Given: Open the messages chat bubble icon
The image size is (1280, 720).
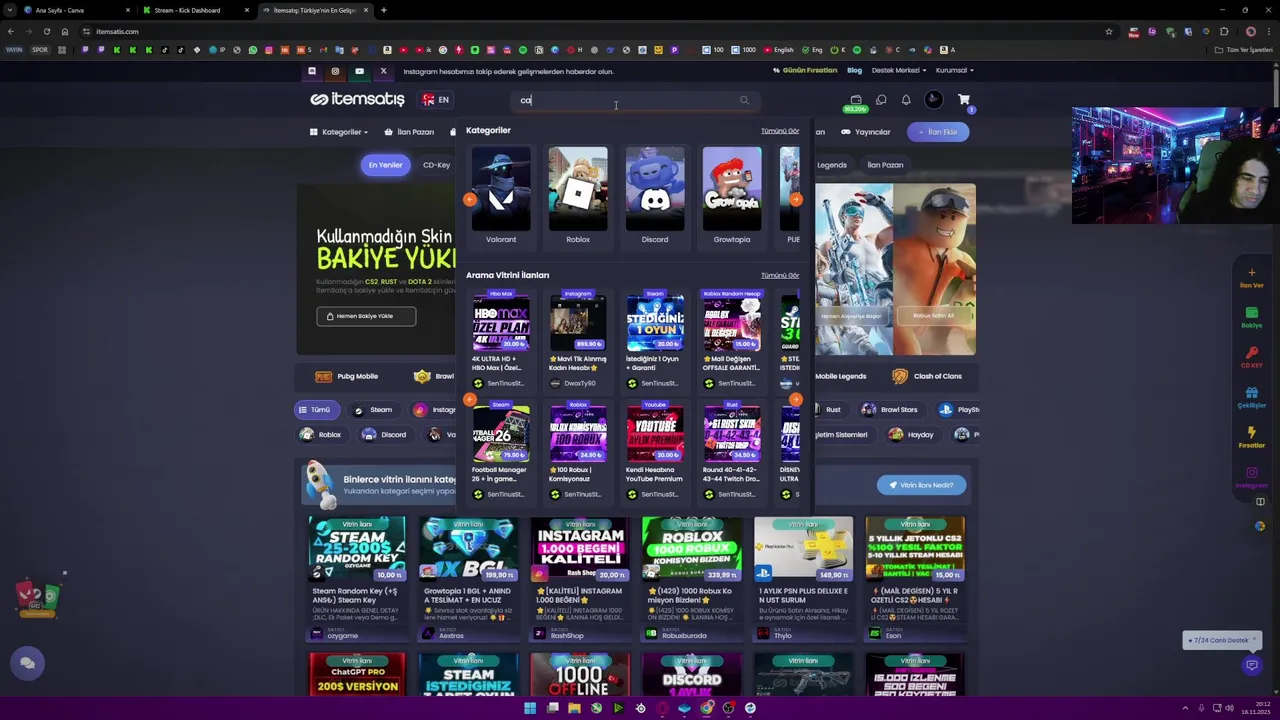Looking at the screenshot, I should [x=881, y=100].
